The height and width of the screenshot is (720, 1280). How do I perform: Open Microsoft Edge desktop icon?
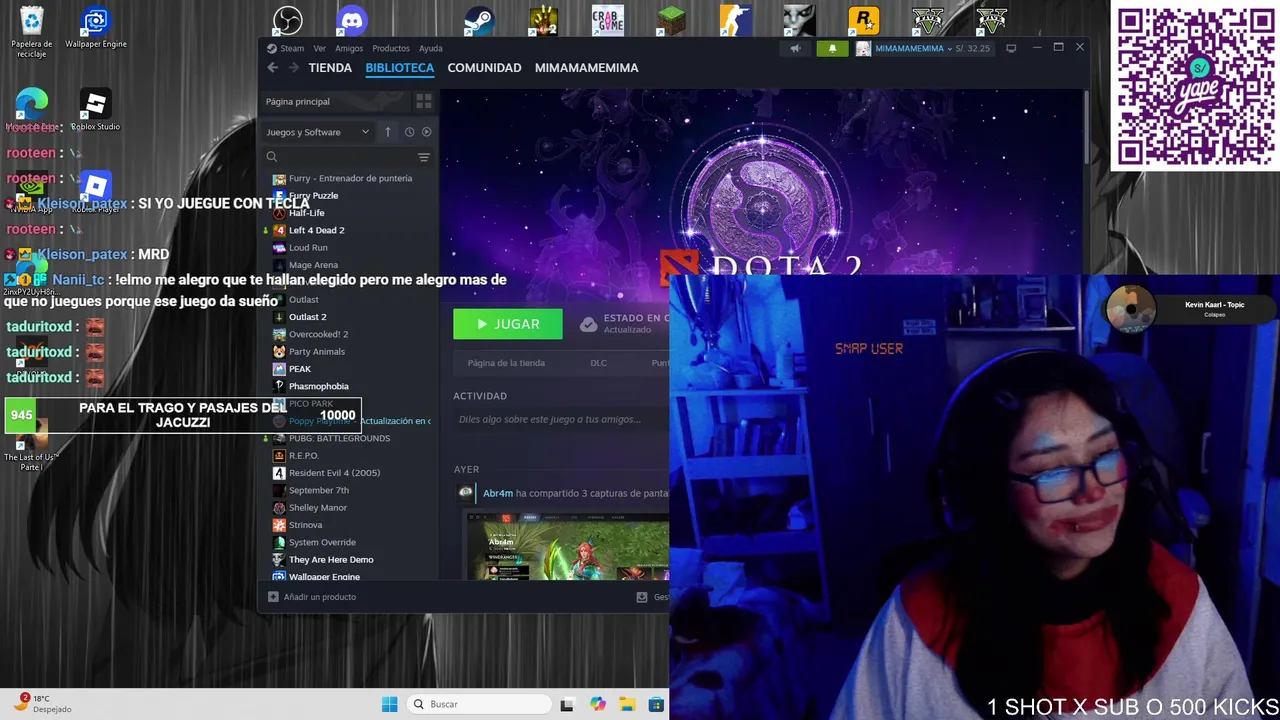(x=32, y=110)
